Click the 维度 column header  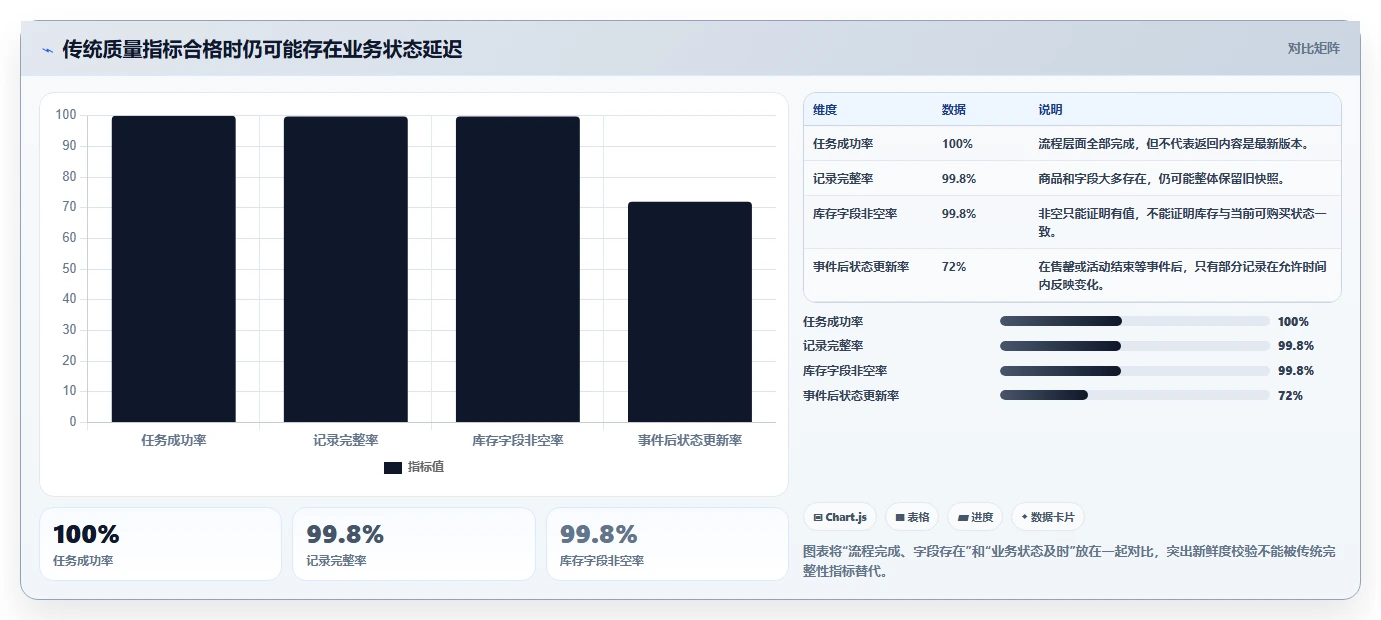pyautogui.click(x=825, y=110)
